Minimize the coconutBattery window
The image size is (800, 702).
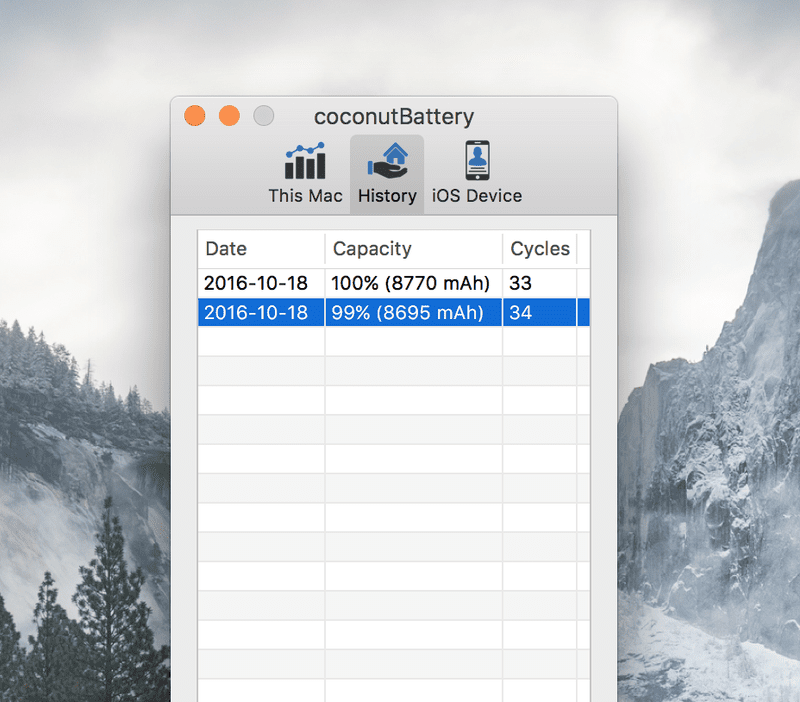[x=229, y=116]
